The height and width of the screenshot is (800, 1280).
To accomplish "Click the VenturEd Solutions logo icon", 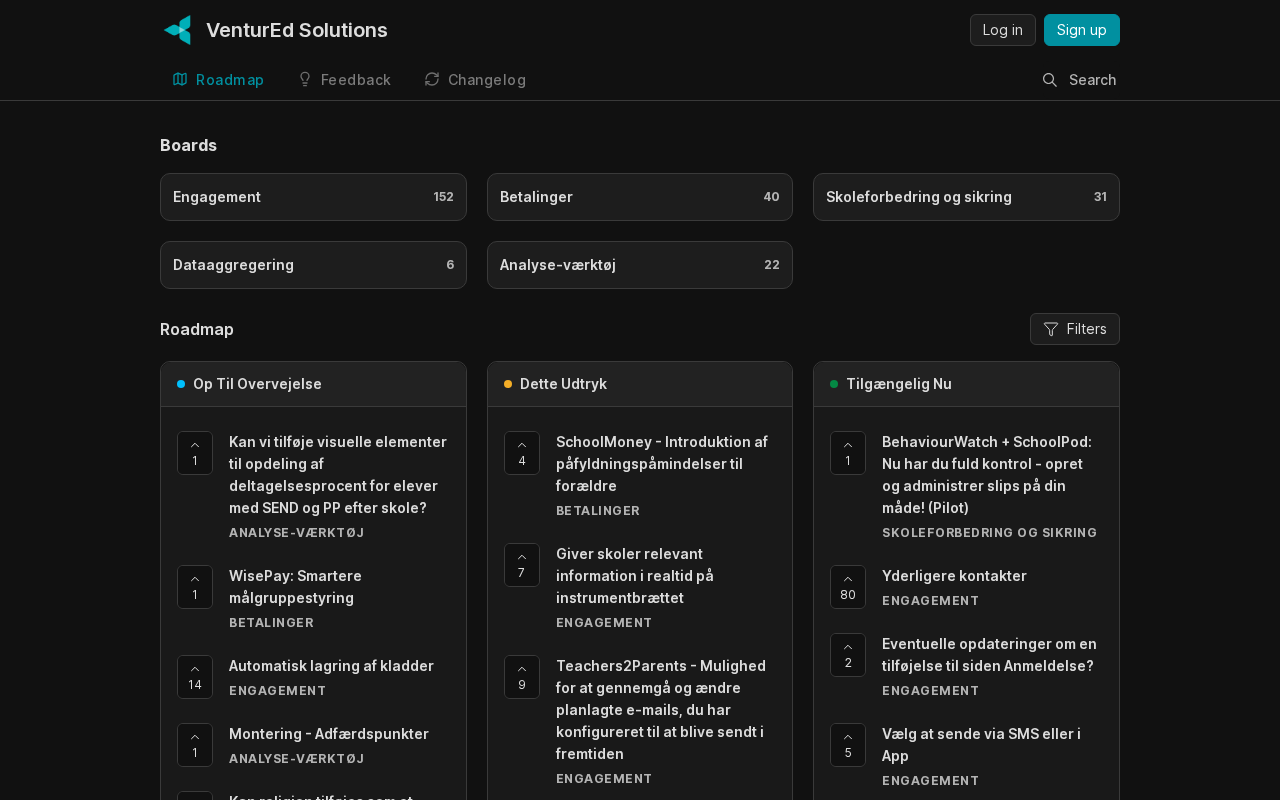I will tap(177, 30).
